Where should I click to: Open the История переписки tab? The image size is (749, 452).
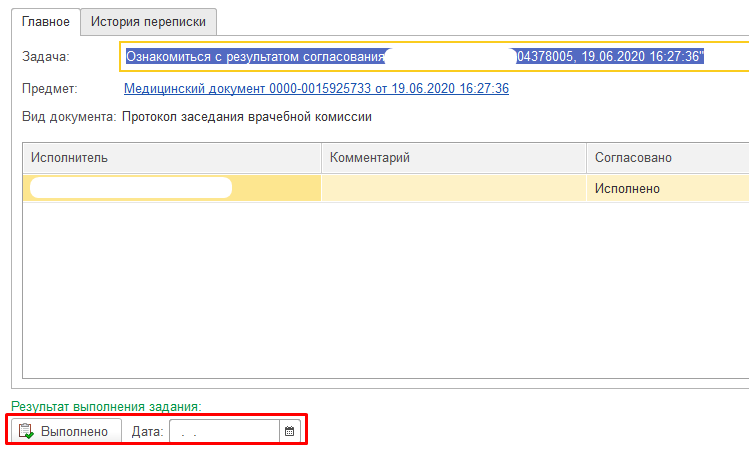coord(149,21)
